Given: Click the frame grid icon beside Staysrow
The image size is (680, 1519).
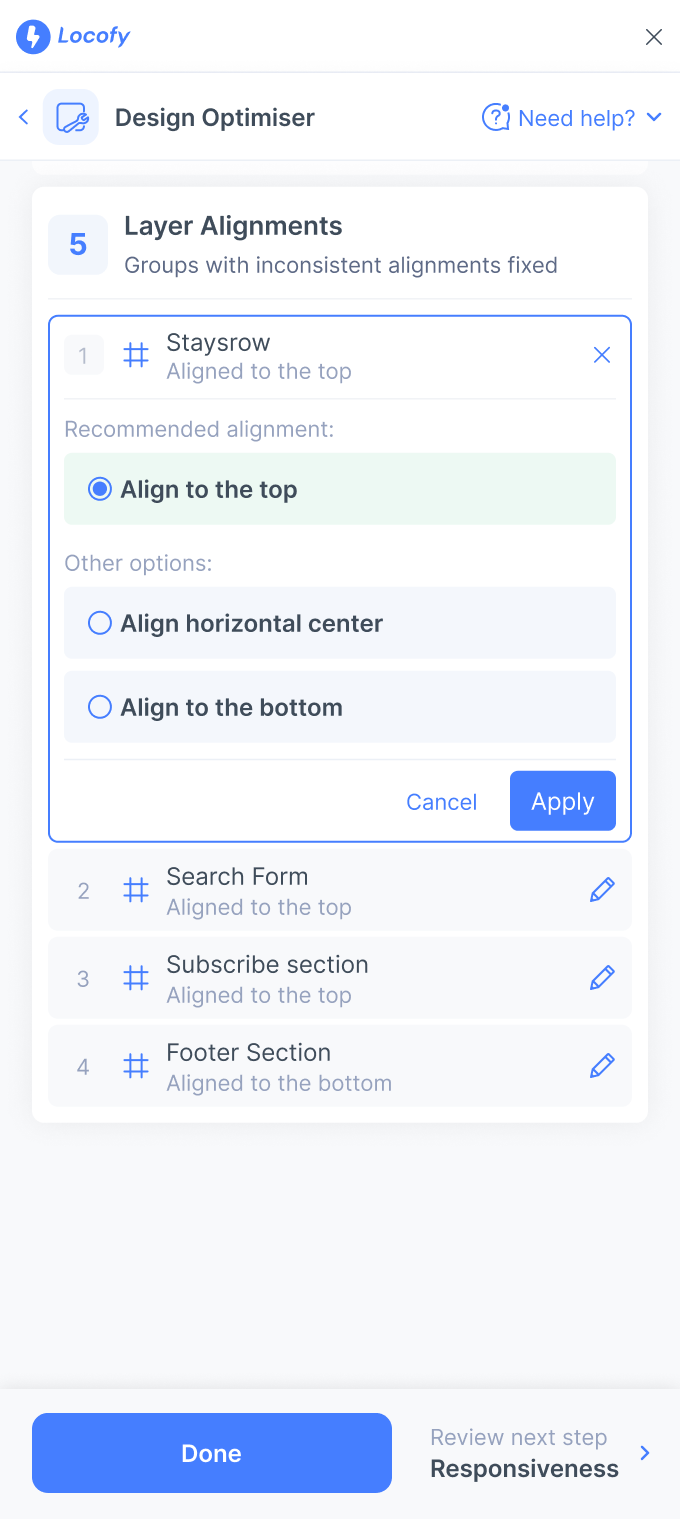Looking at the screenshot, I should point(136,355).
